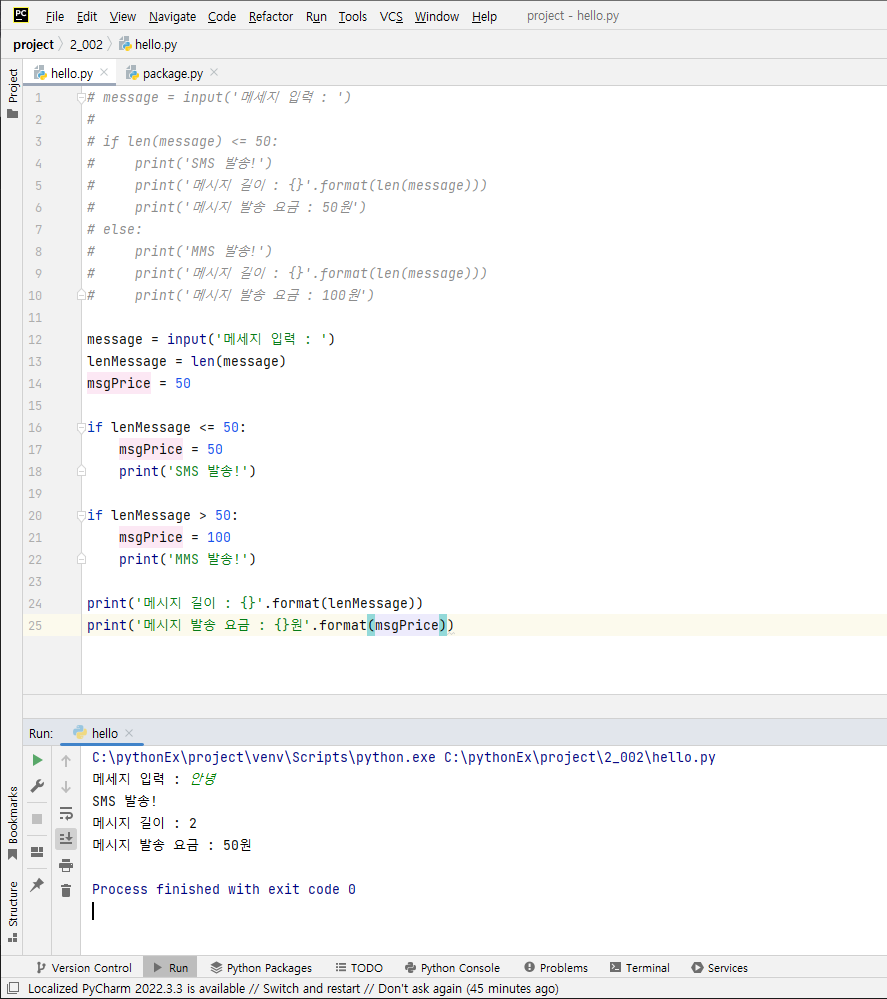
Task: Click the project breadcrumb
Action: [33, 45]
